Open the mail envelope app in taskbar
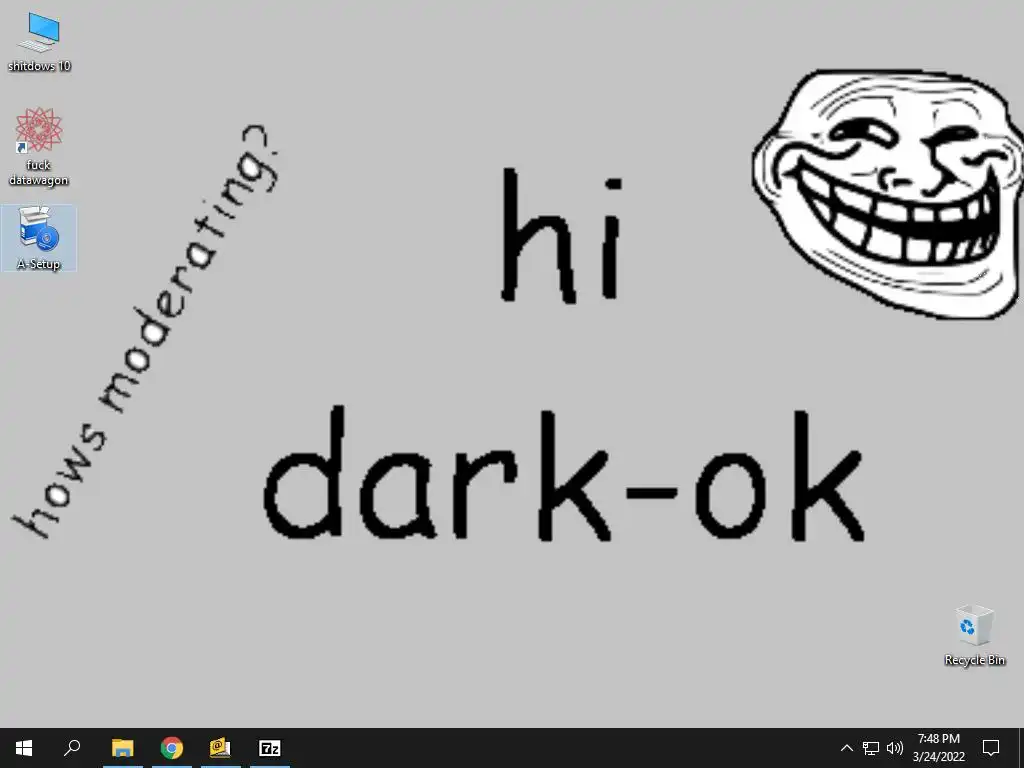 tap(221, 748)
